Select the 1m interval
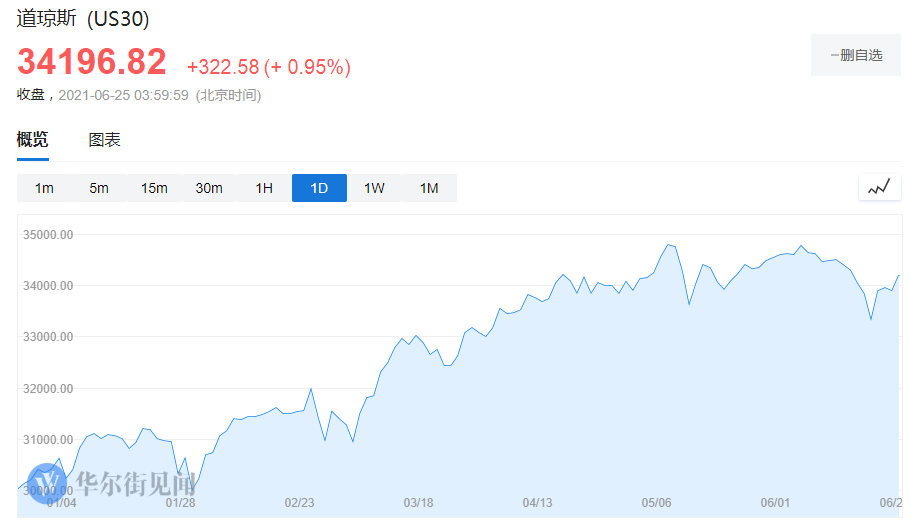The width and height of the screenshot is (911, 525). pyautogui.click(x=44, y=188)
